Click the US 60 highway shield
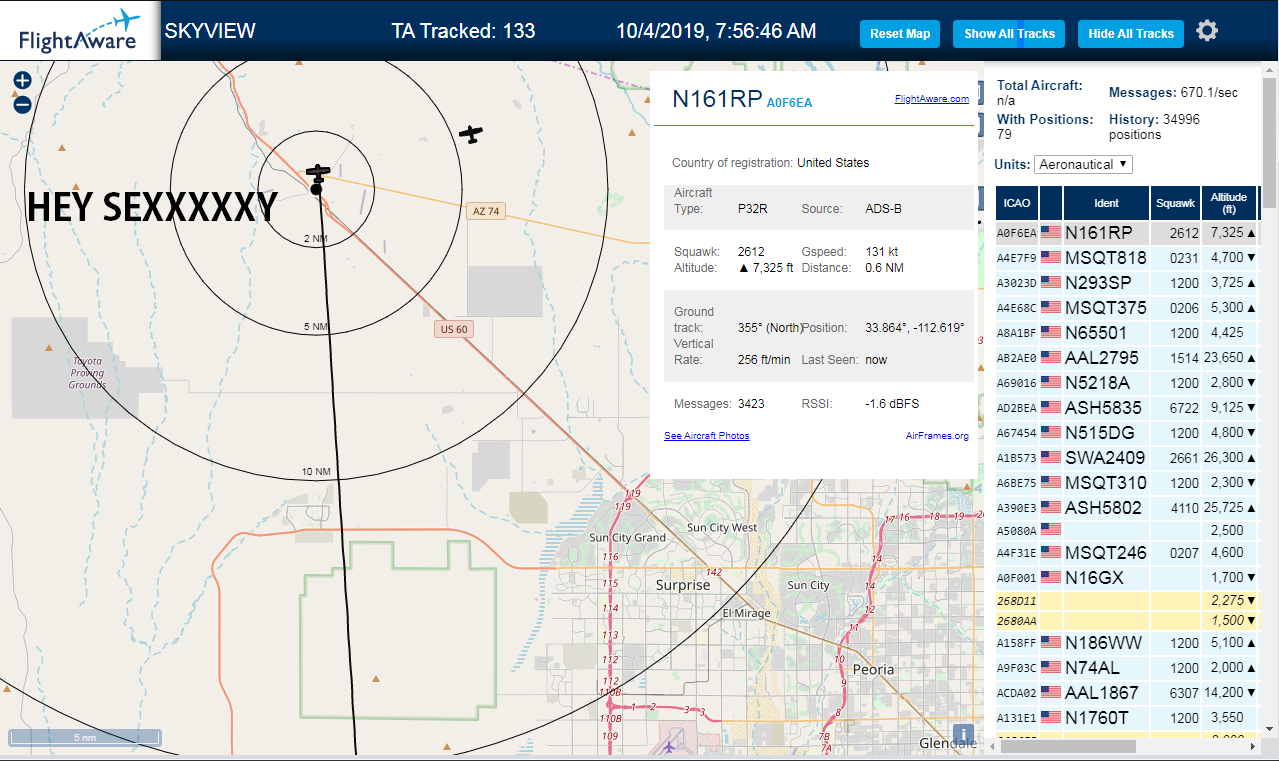Viewport: 1279px width, 761px height. click(x=454, y=329)
